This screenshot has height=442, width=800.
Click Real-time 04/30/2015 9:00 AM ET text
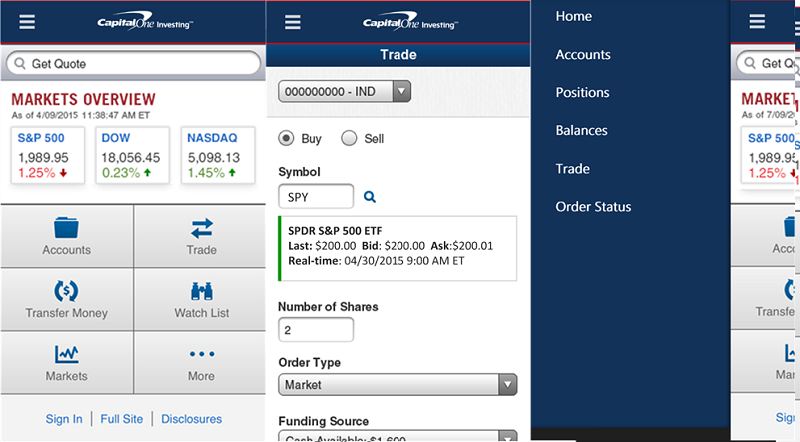(x=377, y=261)
